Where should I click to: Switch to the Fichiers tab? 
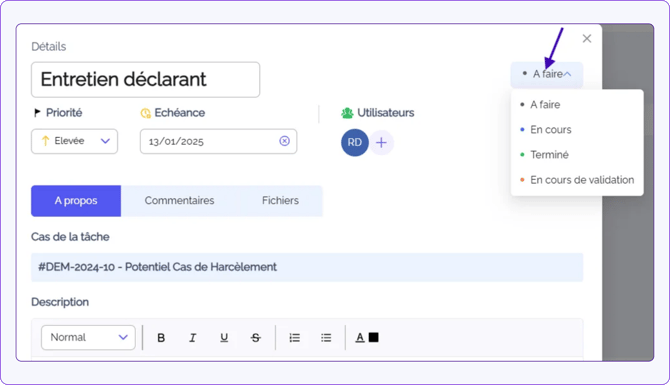280,201
